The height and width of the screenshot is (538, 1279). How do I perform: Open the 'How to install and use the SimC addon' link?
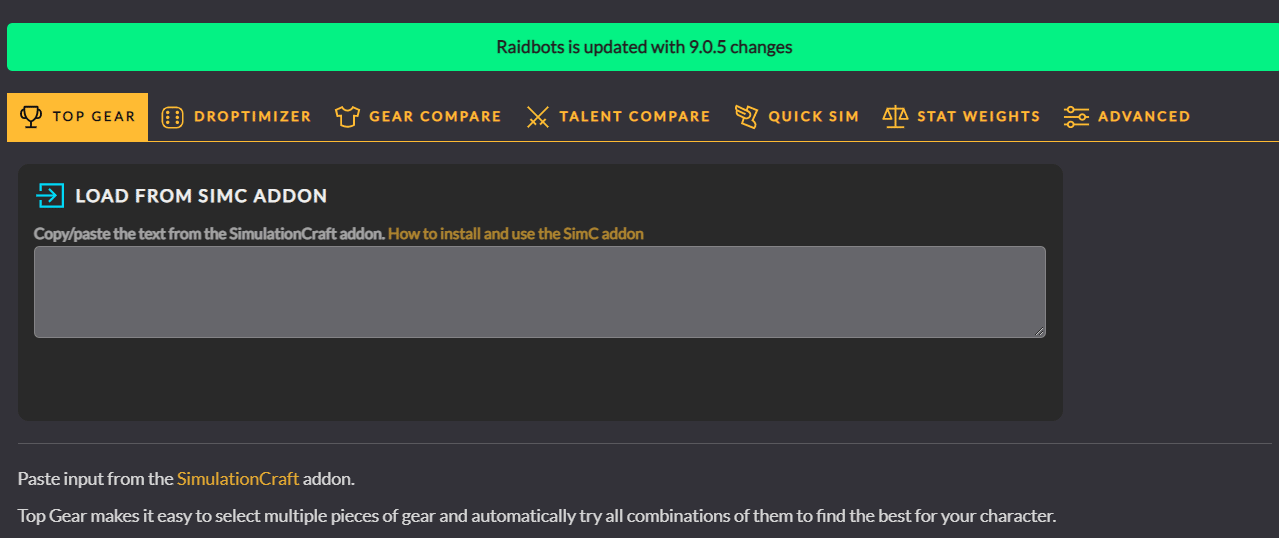[x=516, y=234]
